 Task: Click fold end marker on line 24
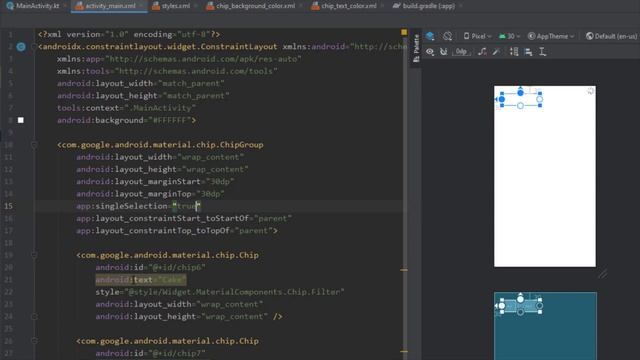(34, 316)
